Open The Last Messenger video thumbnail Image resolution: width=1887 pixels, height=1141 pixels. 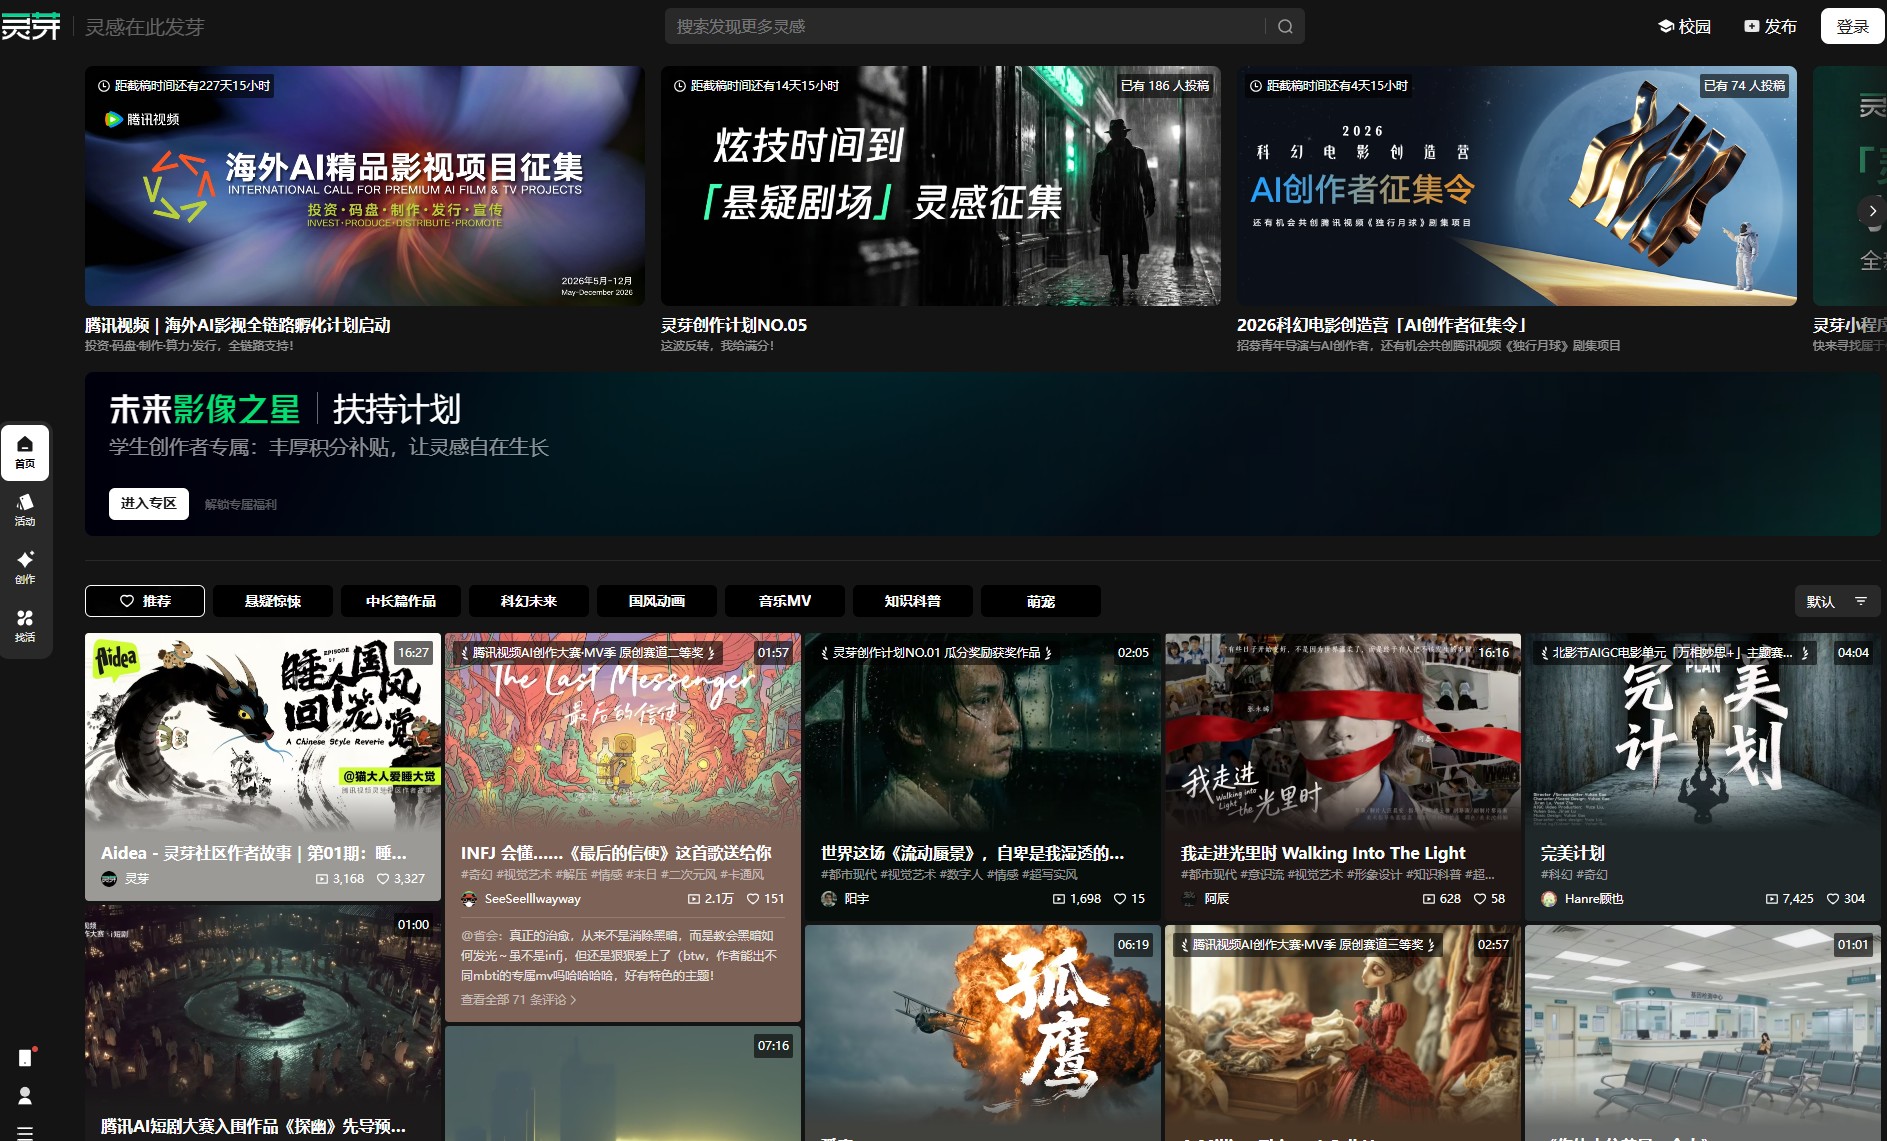pyautogui.click(x=623, y=732)
